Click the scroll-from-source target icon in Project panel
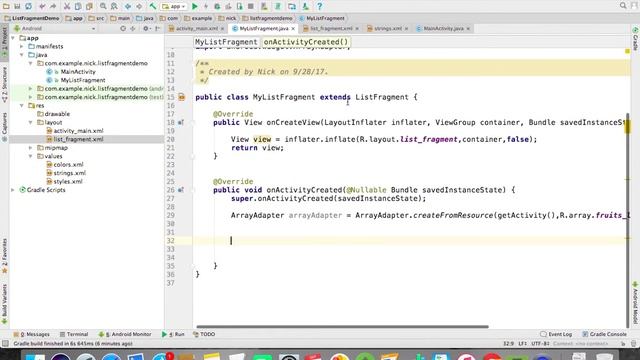 [123, 29]
